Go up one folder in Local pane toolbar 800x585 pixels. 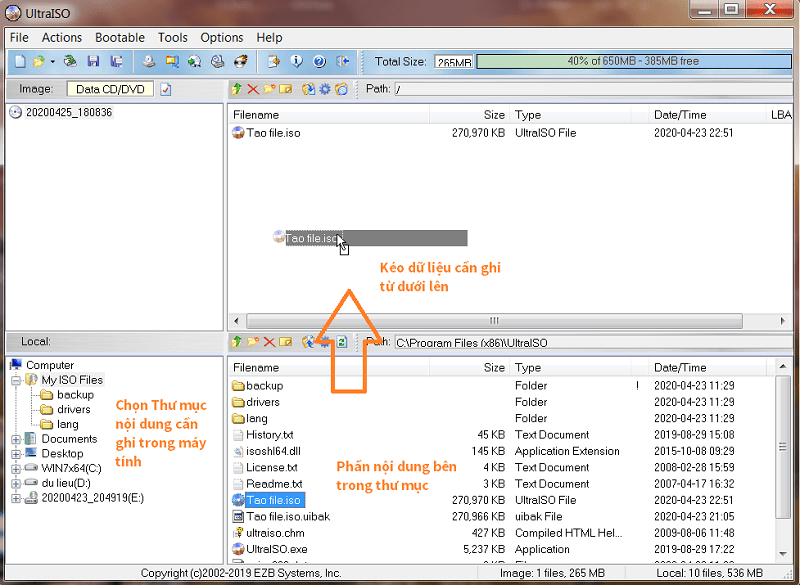click(236, 342)
